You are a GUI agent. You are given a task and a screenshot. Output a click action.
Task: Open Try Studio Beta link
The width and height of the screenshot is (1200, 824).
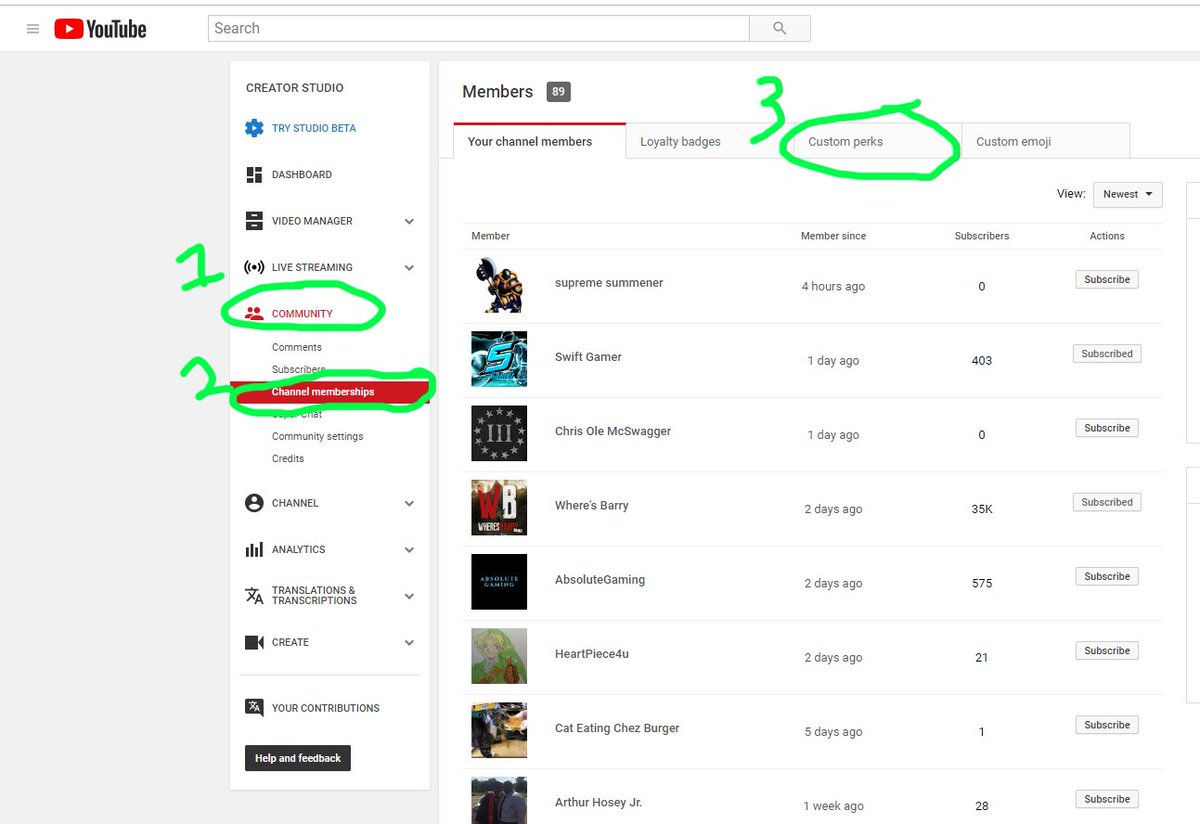pos(314,128)
